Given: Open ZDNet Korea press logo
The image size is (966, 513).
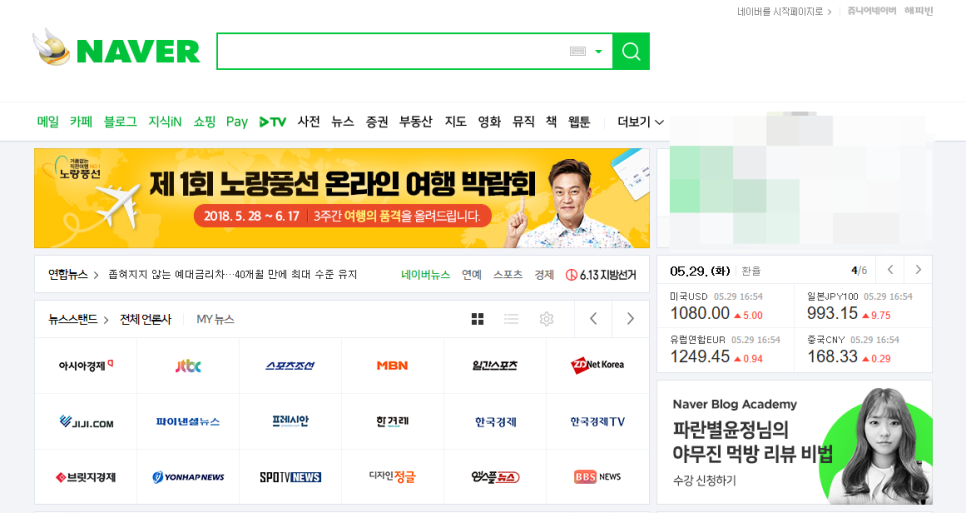Looking at the screenshot, I should 597,365.
